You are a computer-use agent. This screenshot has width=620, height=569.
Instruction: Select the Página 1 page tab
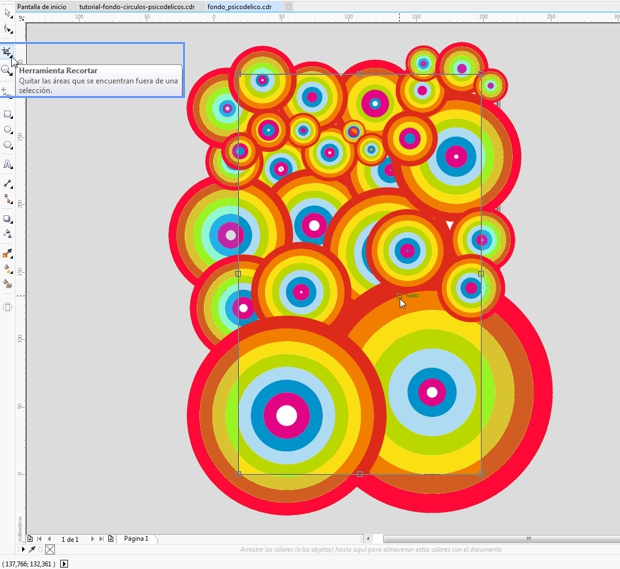136,539
